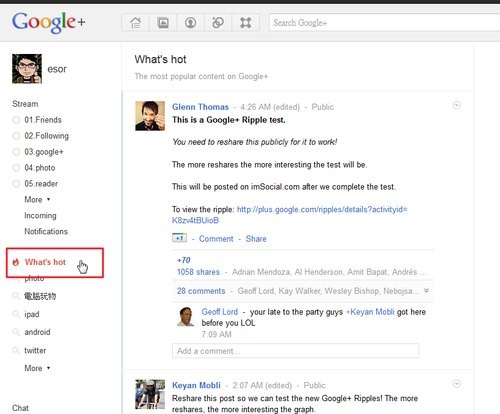Select the 03.google+ circle radio
Image resolution: width=500 pixels, height=414 pixels.
coord(16,152)
